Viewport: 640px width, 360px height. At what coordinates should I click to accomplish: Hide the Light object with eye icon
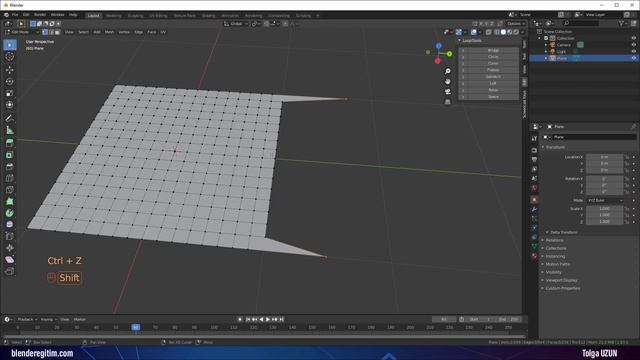pyautogui.click(x=634, y=51)
